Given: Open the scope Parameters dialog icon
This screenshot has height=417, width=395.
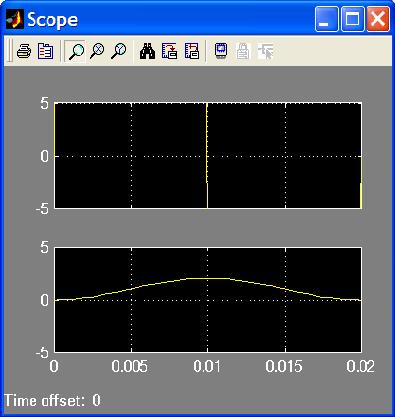Looking at the screenshot, I should [45, 51].
